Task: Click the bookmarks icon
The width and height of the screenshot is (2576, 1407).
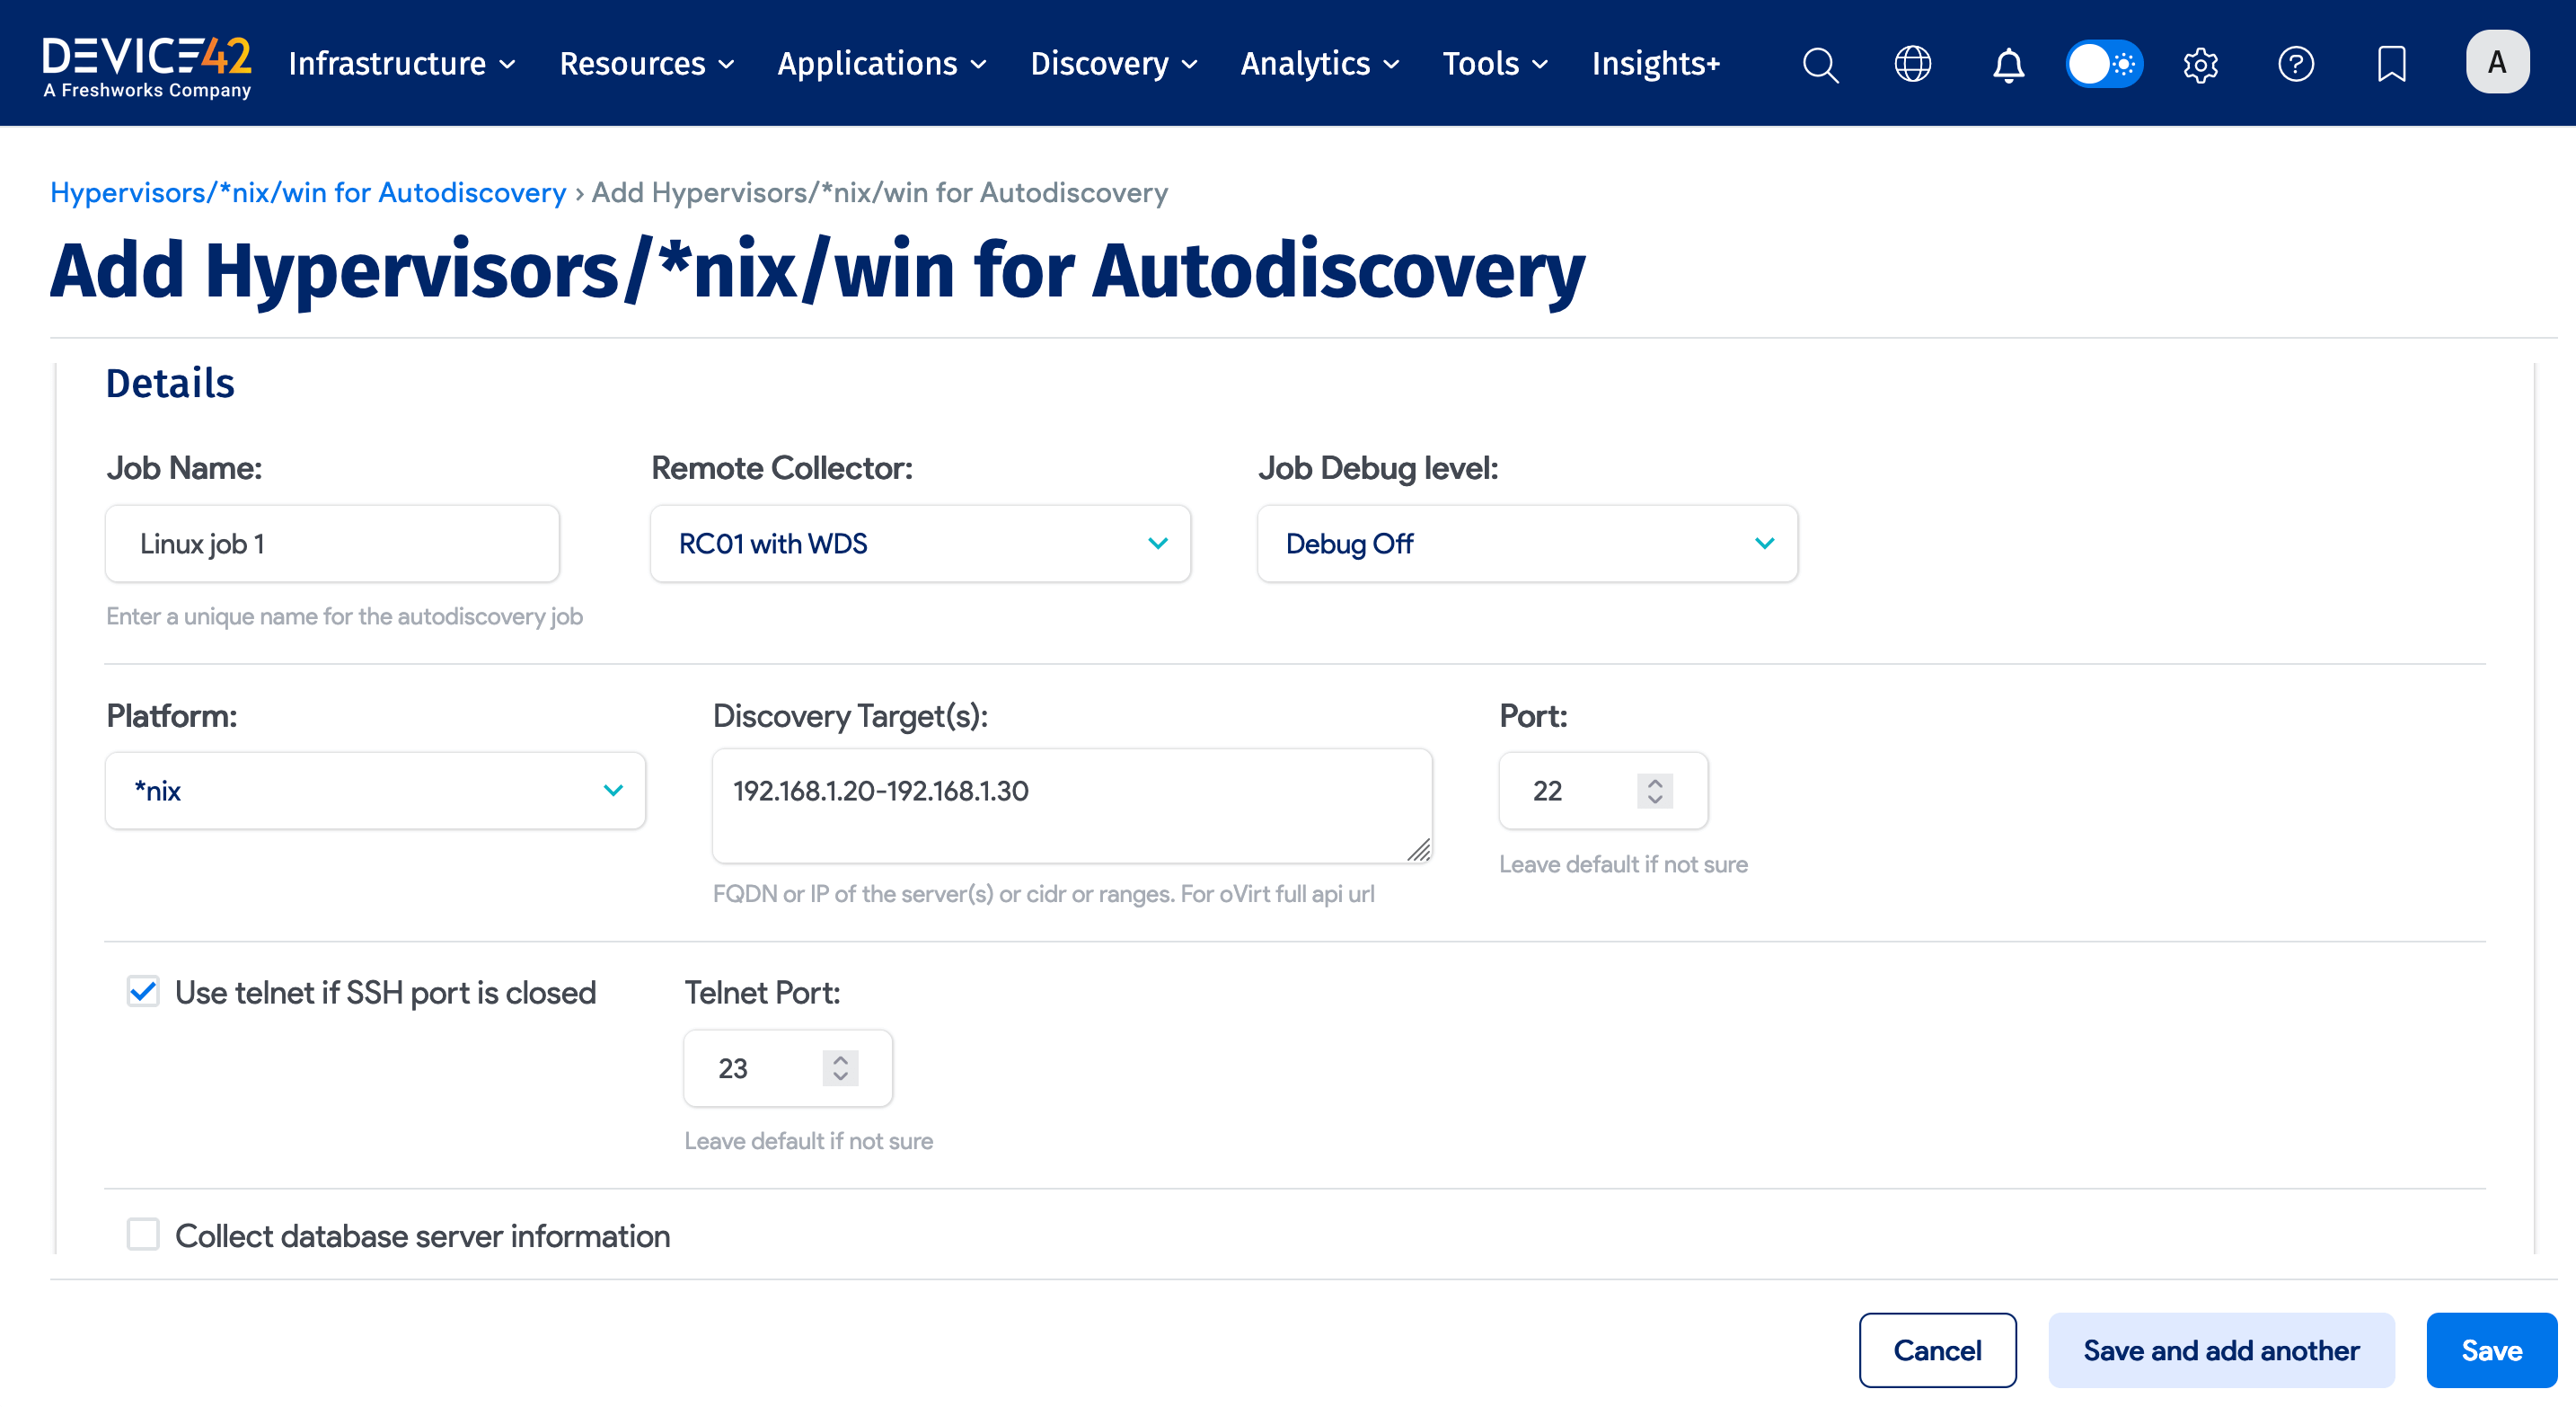Action: (x=2391, y=64)
